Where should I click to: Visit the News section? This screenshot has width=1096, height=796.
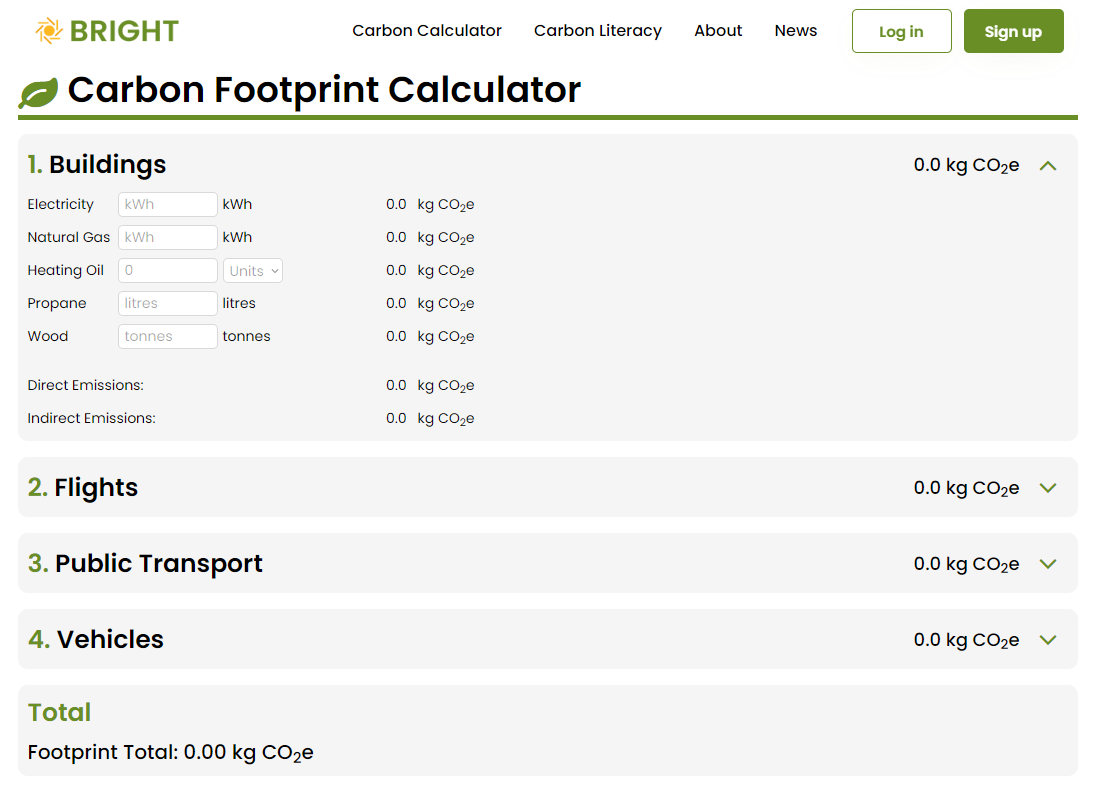[x=795, y=31]
